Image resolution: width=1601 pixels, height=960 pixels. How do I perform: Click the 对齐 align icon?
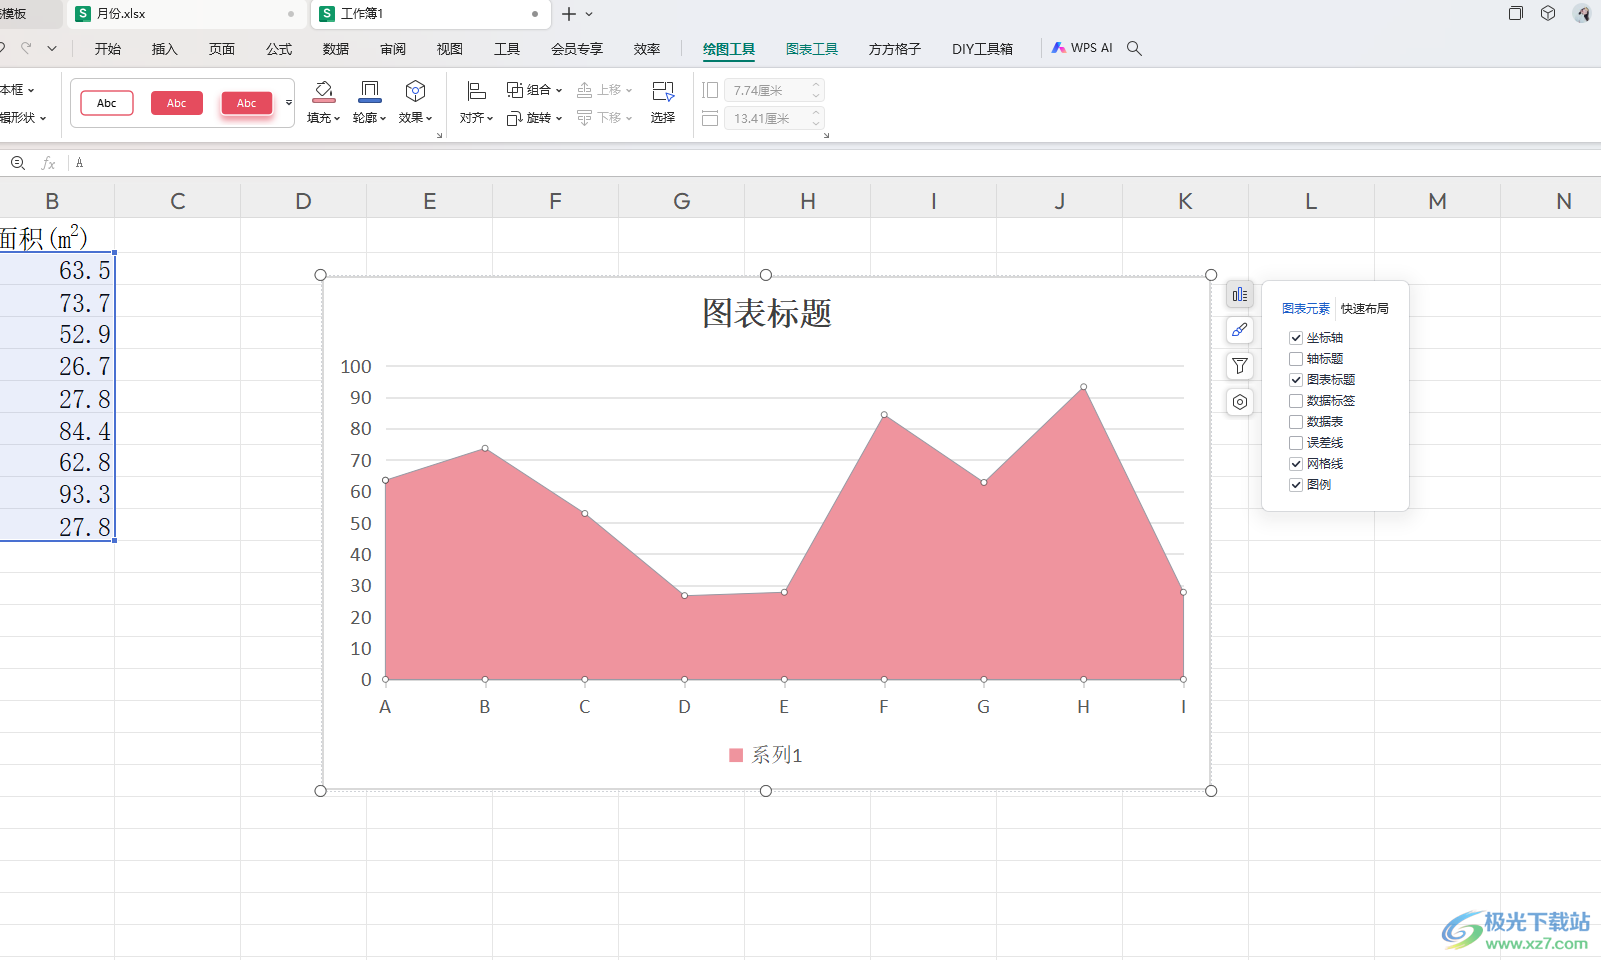tap(477, 92)
